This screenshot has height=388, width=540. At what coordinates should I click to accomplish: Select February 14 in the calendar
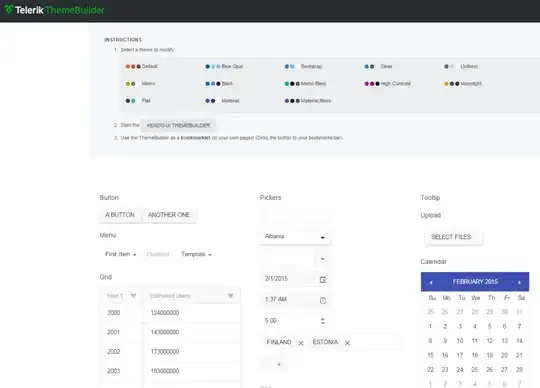click(x=519, y=340)
